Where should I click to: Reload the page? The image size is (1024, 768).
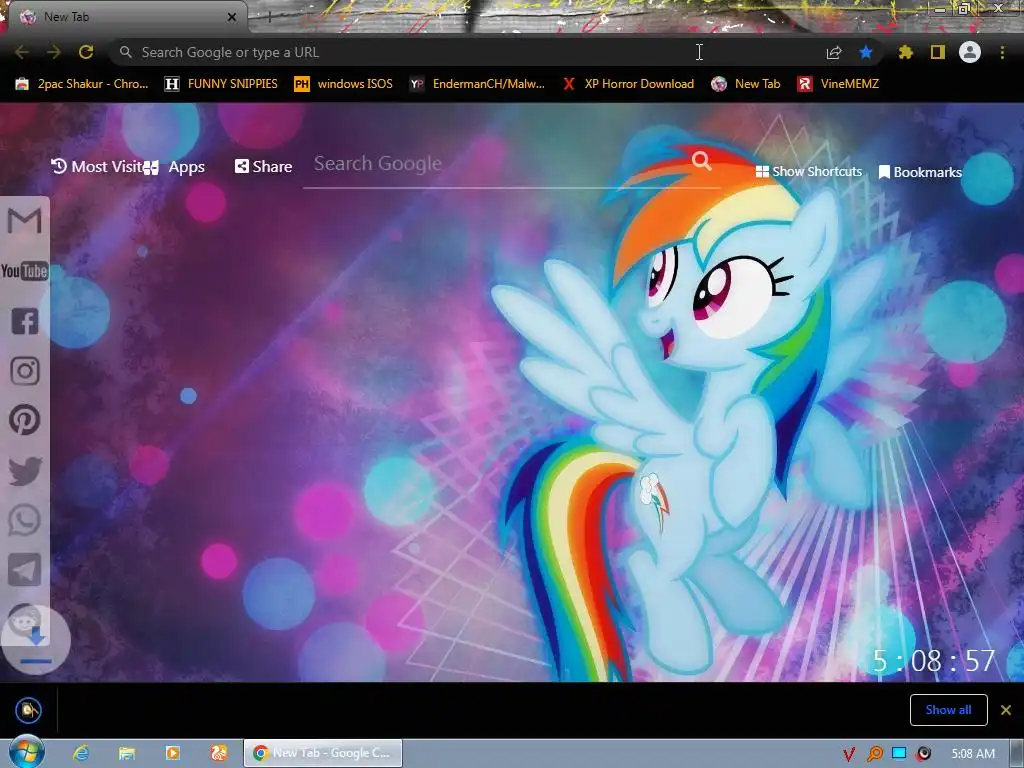86,52
